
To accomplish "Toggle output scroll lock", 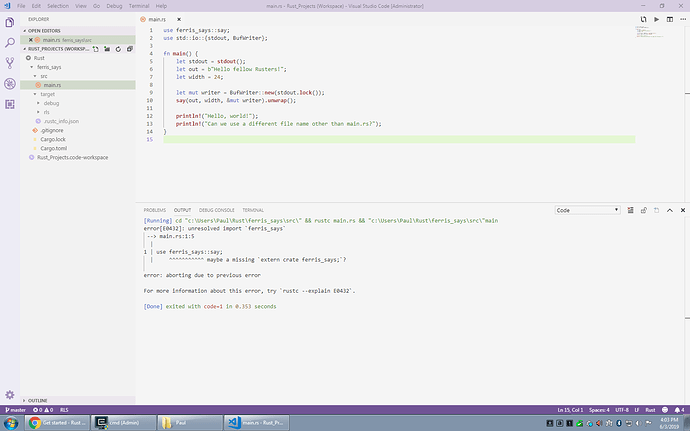I will coord(644,210).
